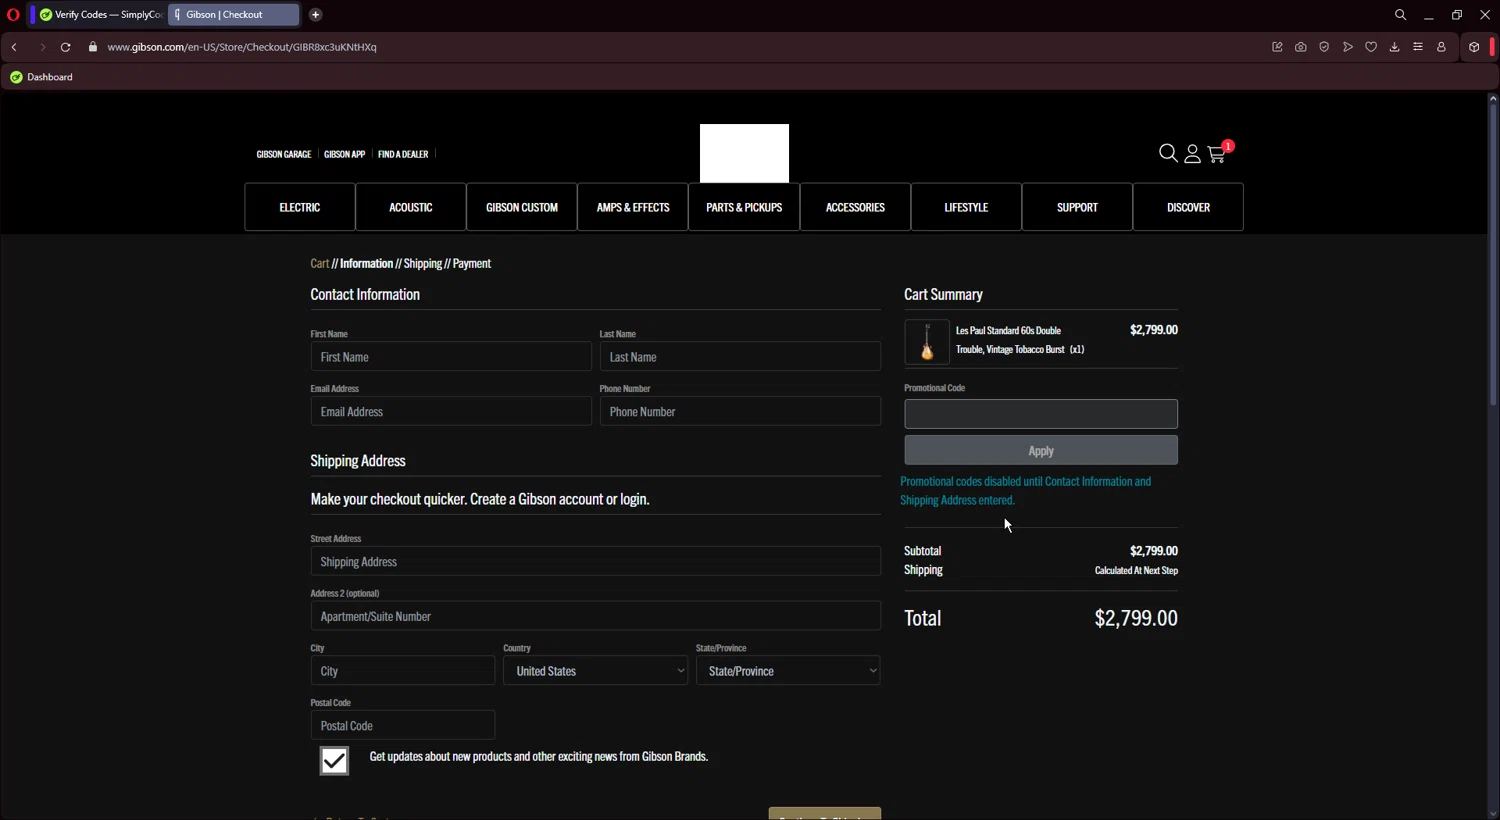Click the Gibson App link

coord(345,154)
